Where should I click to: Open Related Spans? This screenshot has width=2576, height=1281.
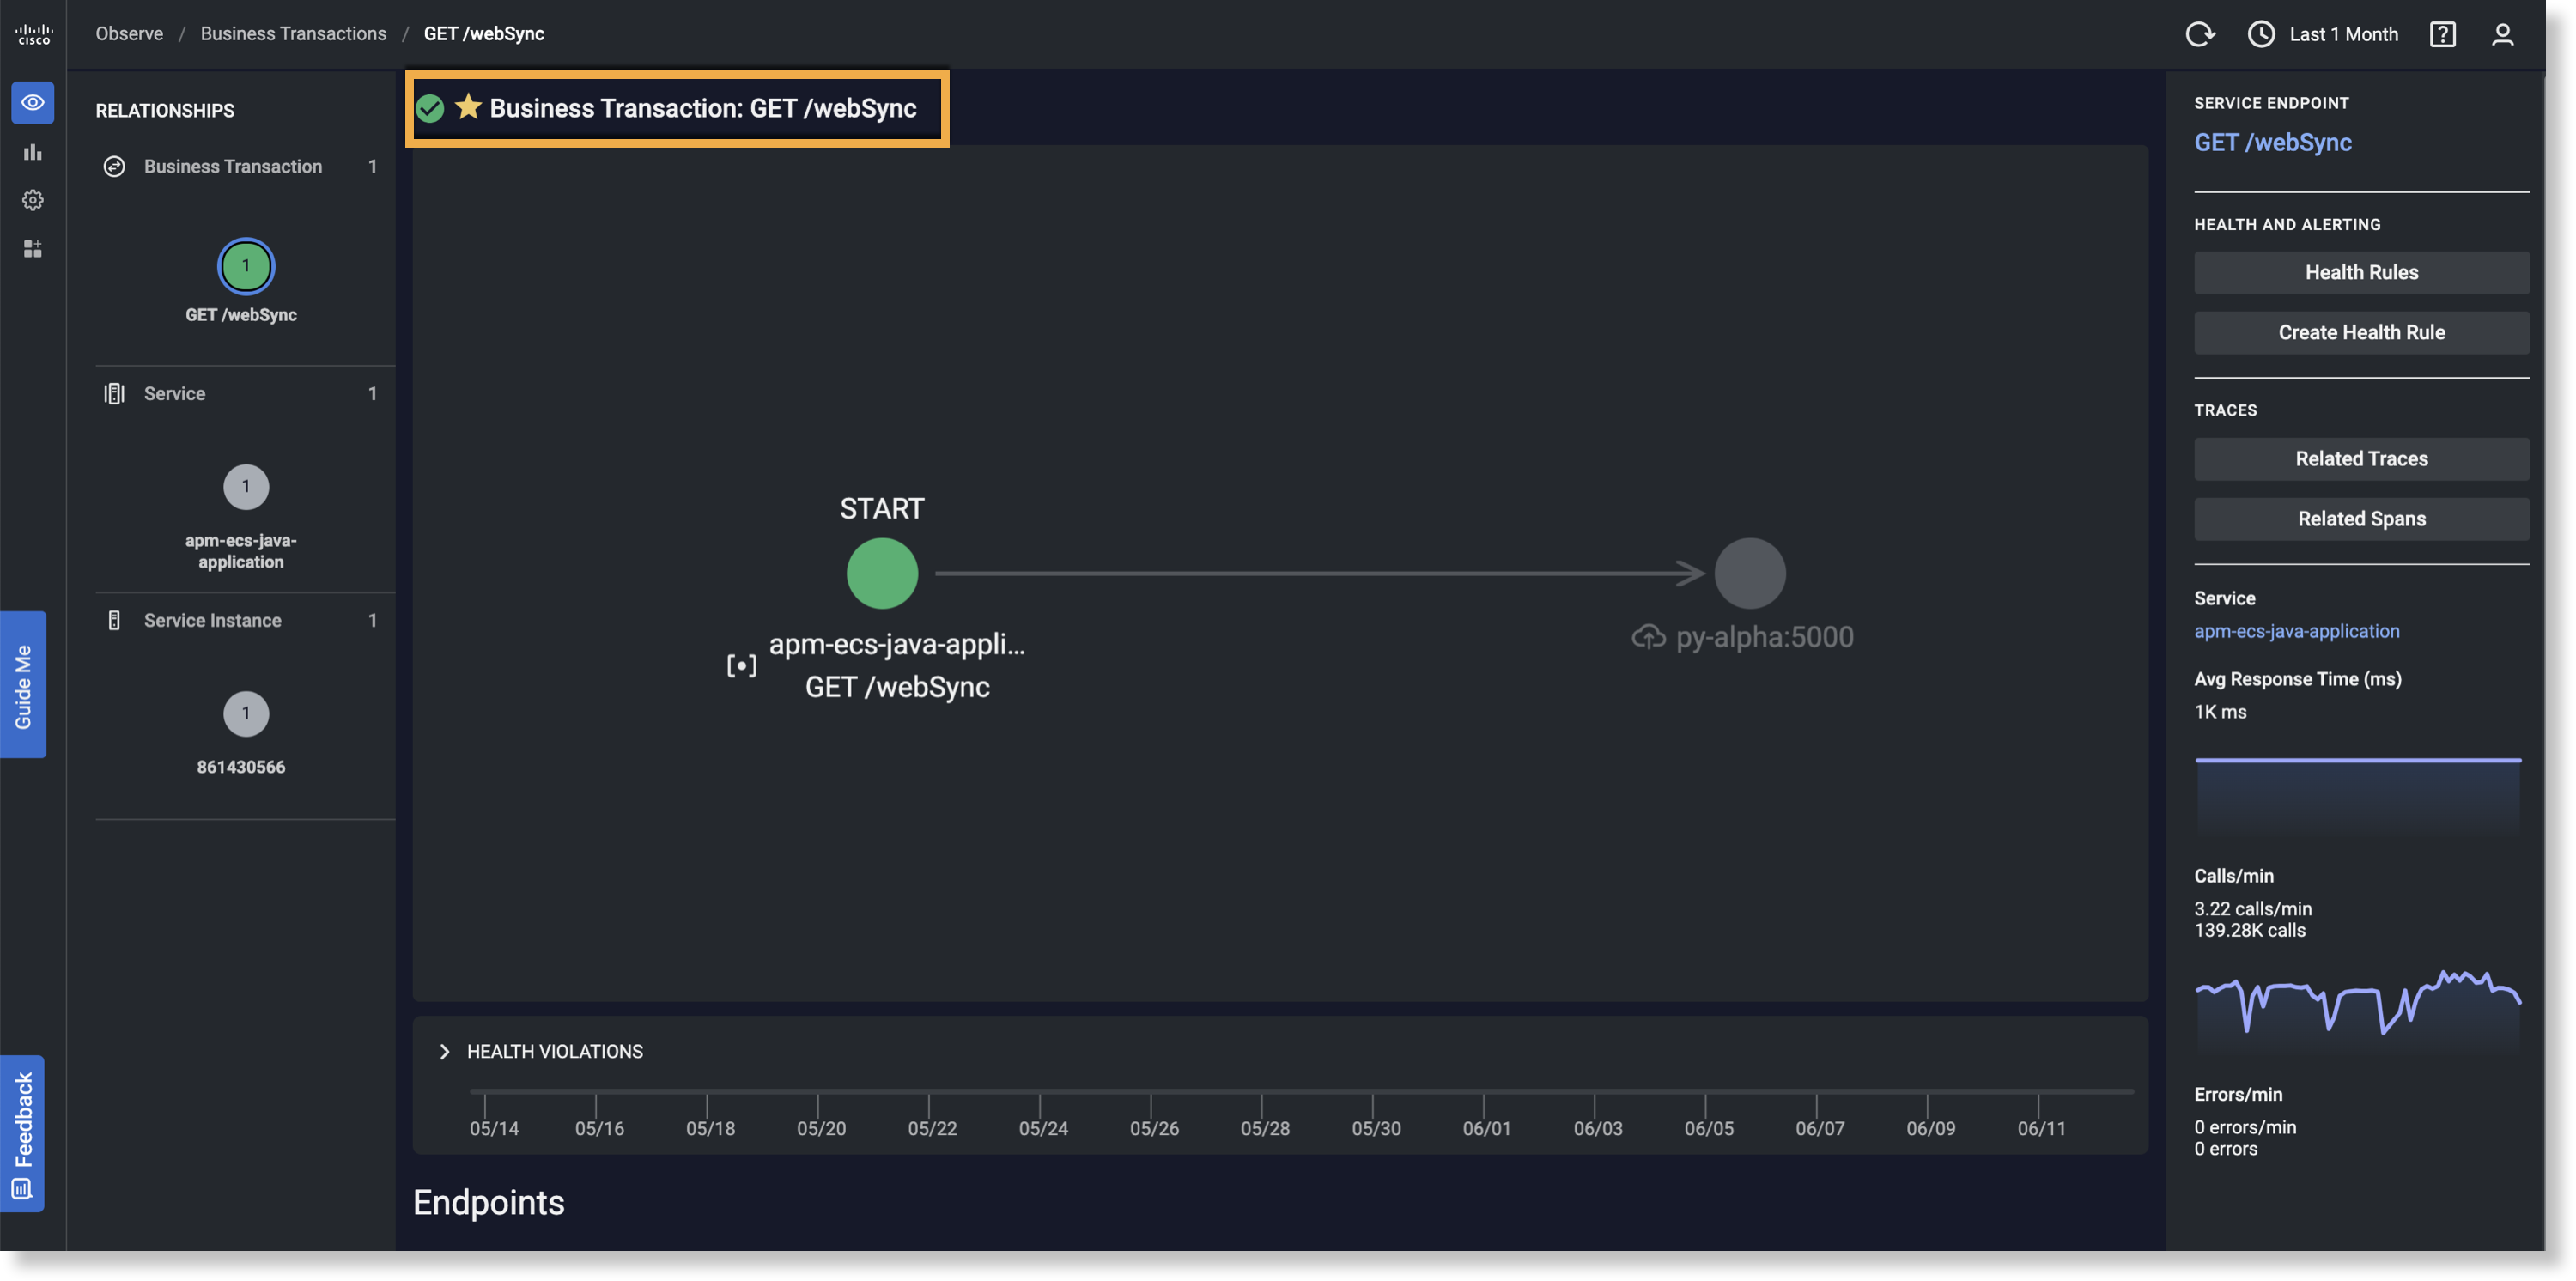tap(2361, 518)
